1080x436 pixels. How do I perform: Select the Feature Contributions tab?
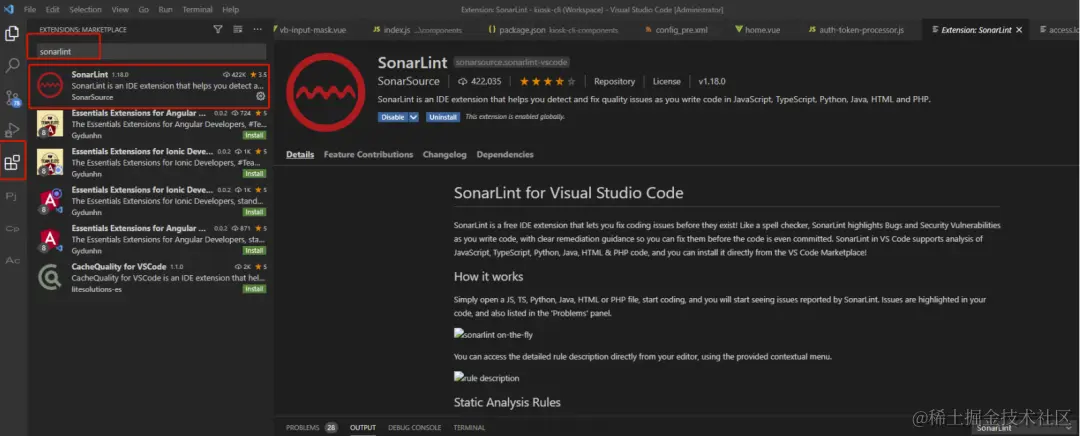pyautogui.click(x=368, y=154)
